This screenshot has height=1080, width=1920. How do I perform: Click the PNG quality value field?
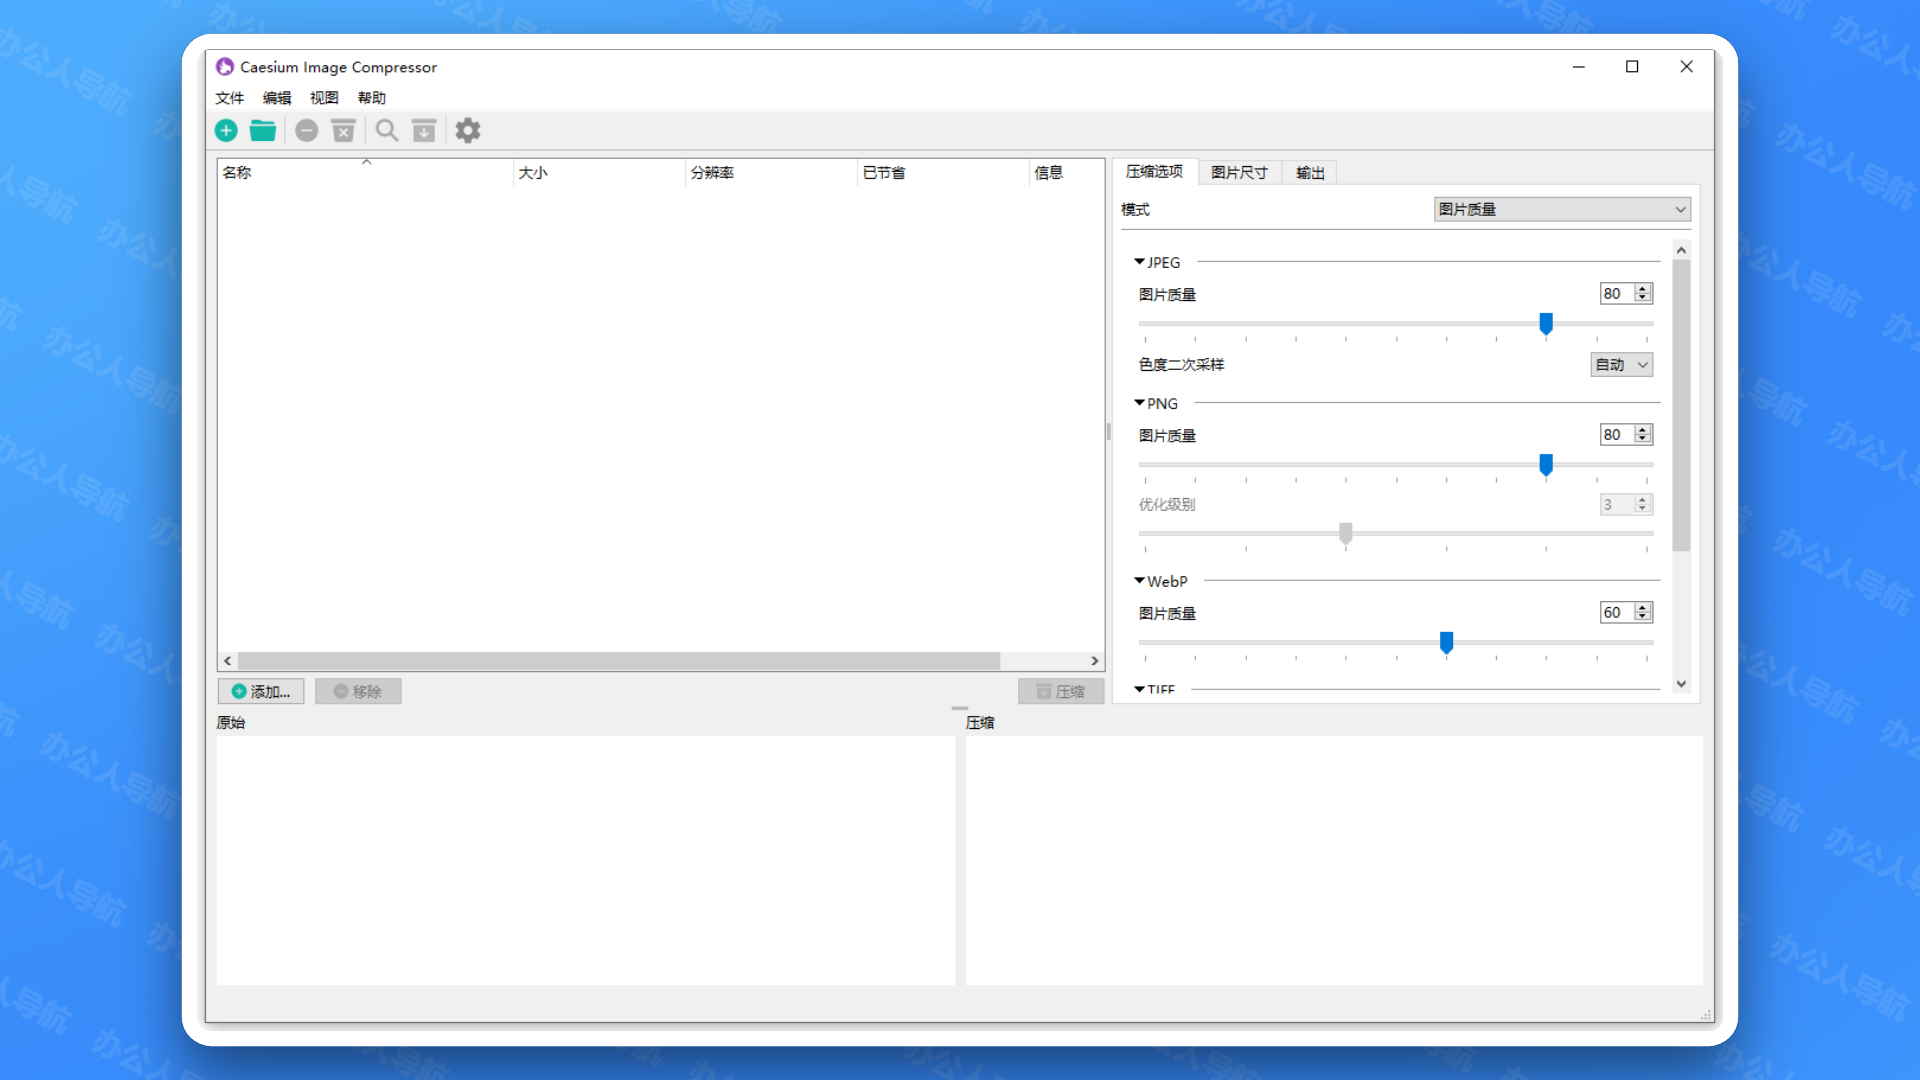click(x=1617, y=435)
